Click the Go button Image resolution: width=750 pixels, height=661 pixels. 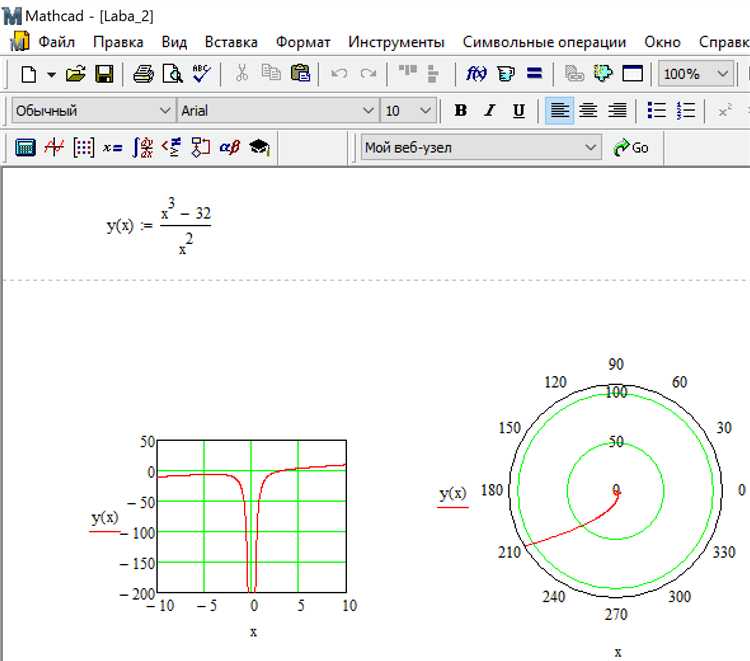631,147
